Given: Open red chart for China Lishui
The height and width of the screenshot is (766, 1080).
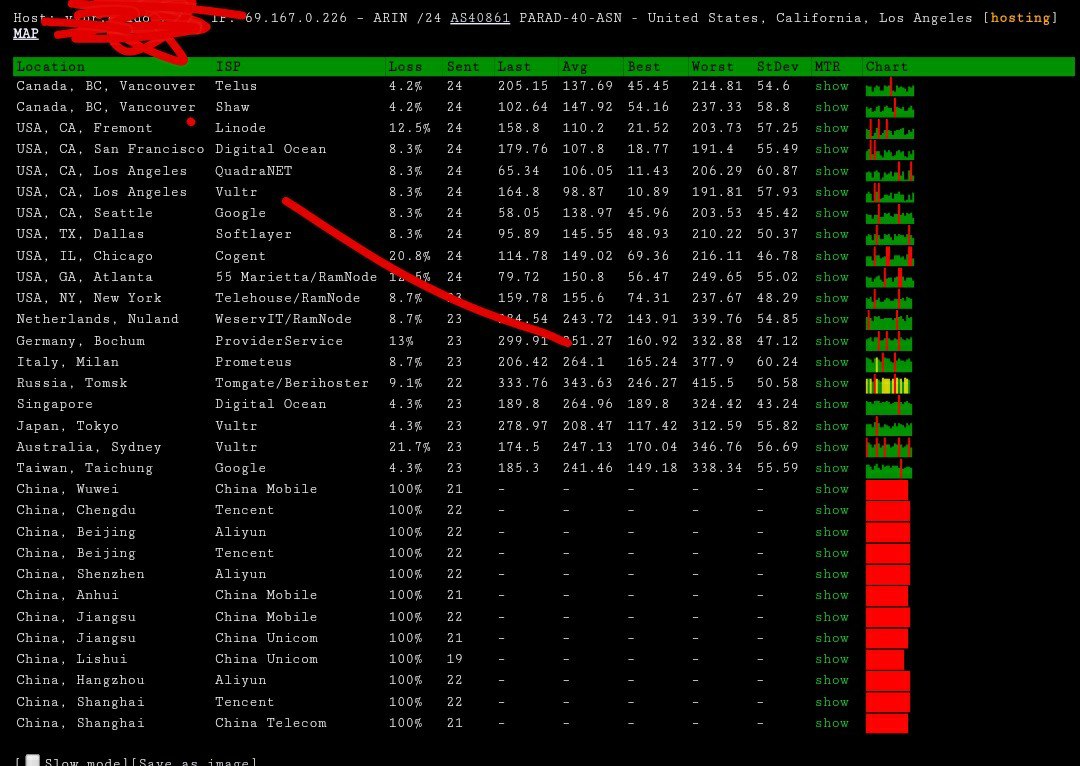Looking at the screenshot, I should (884, 660).
